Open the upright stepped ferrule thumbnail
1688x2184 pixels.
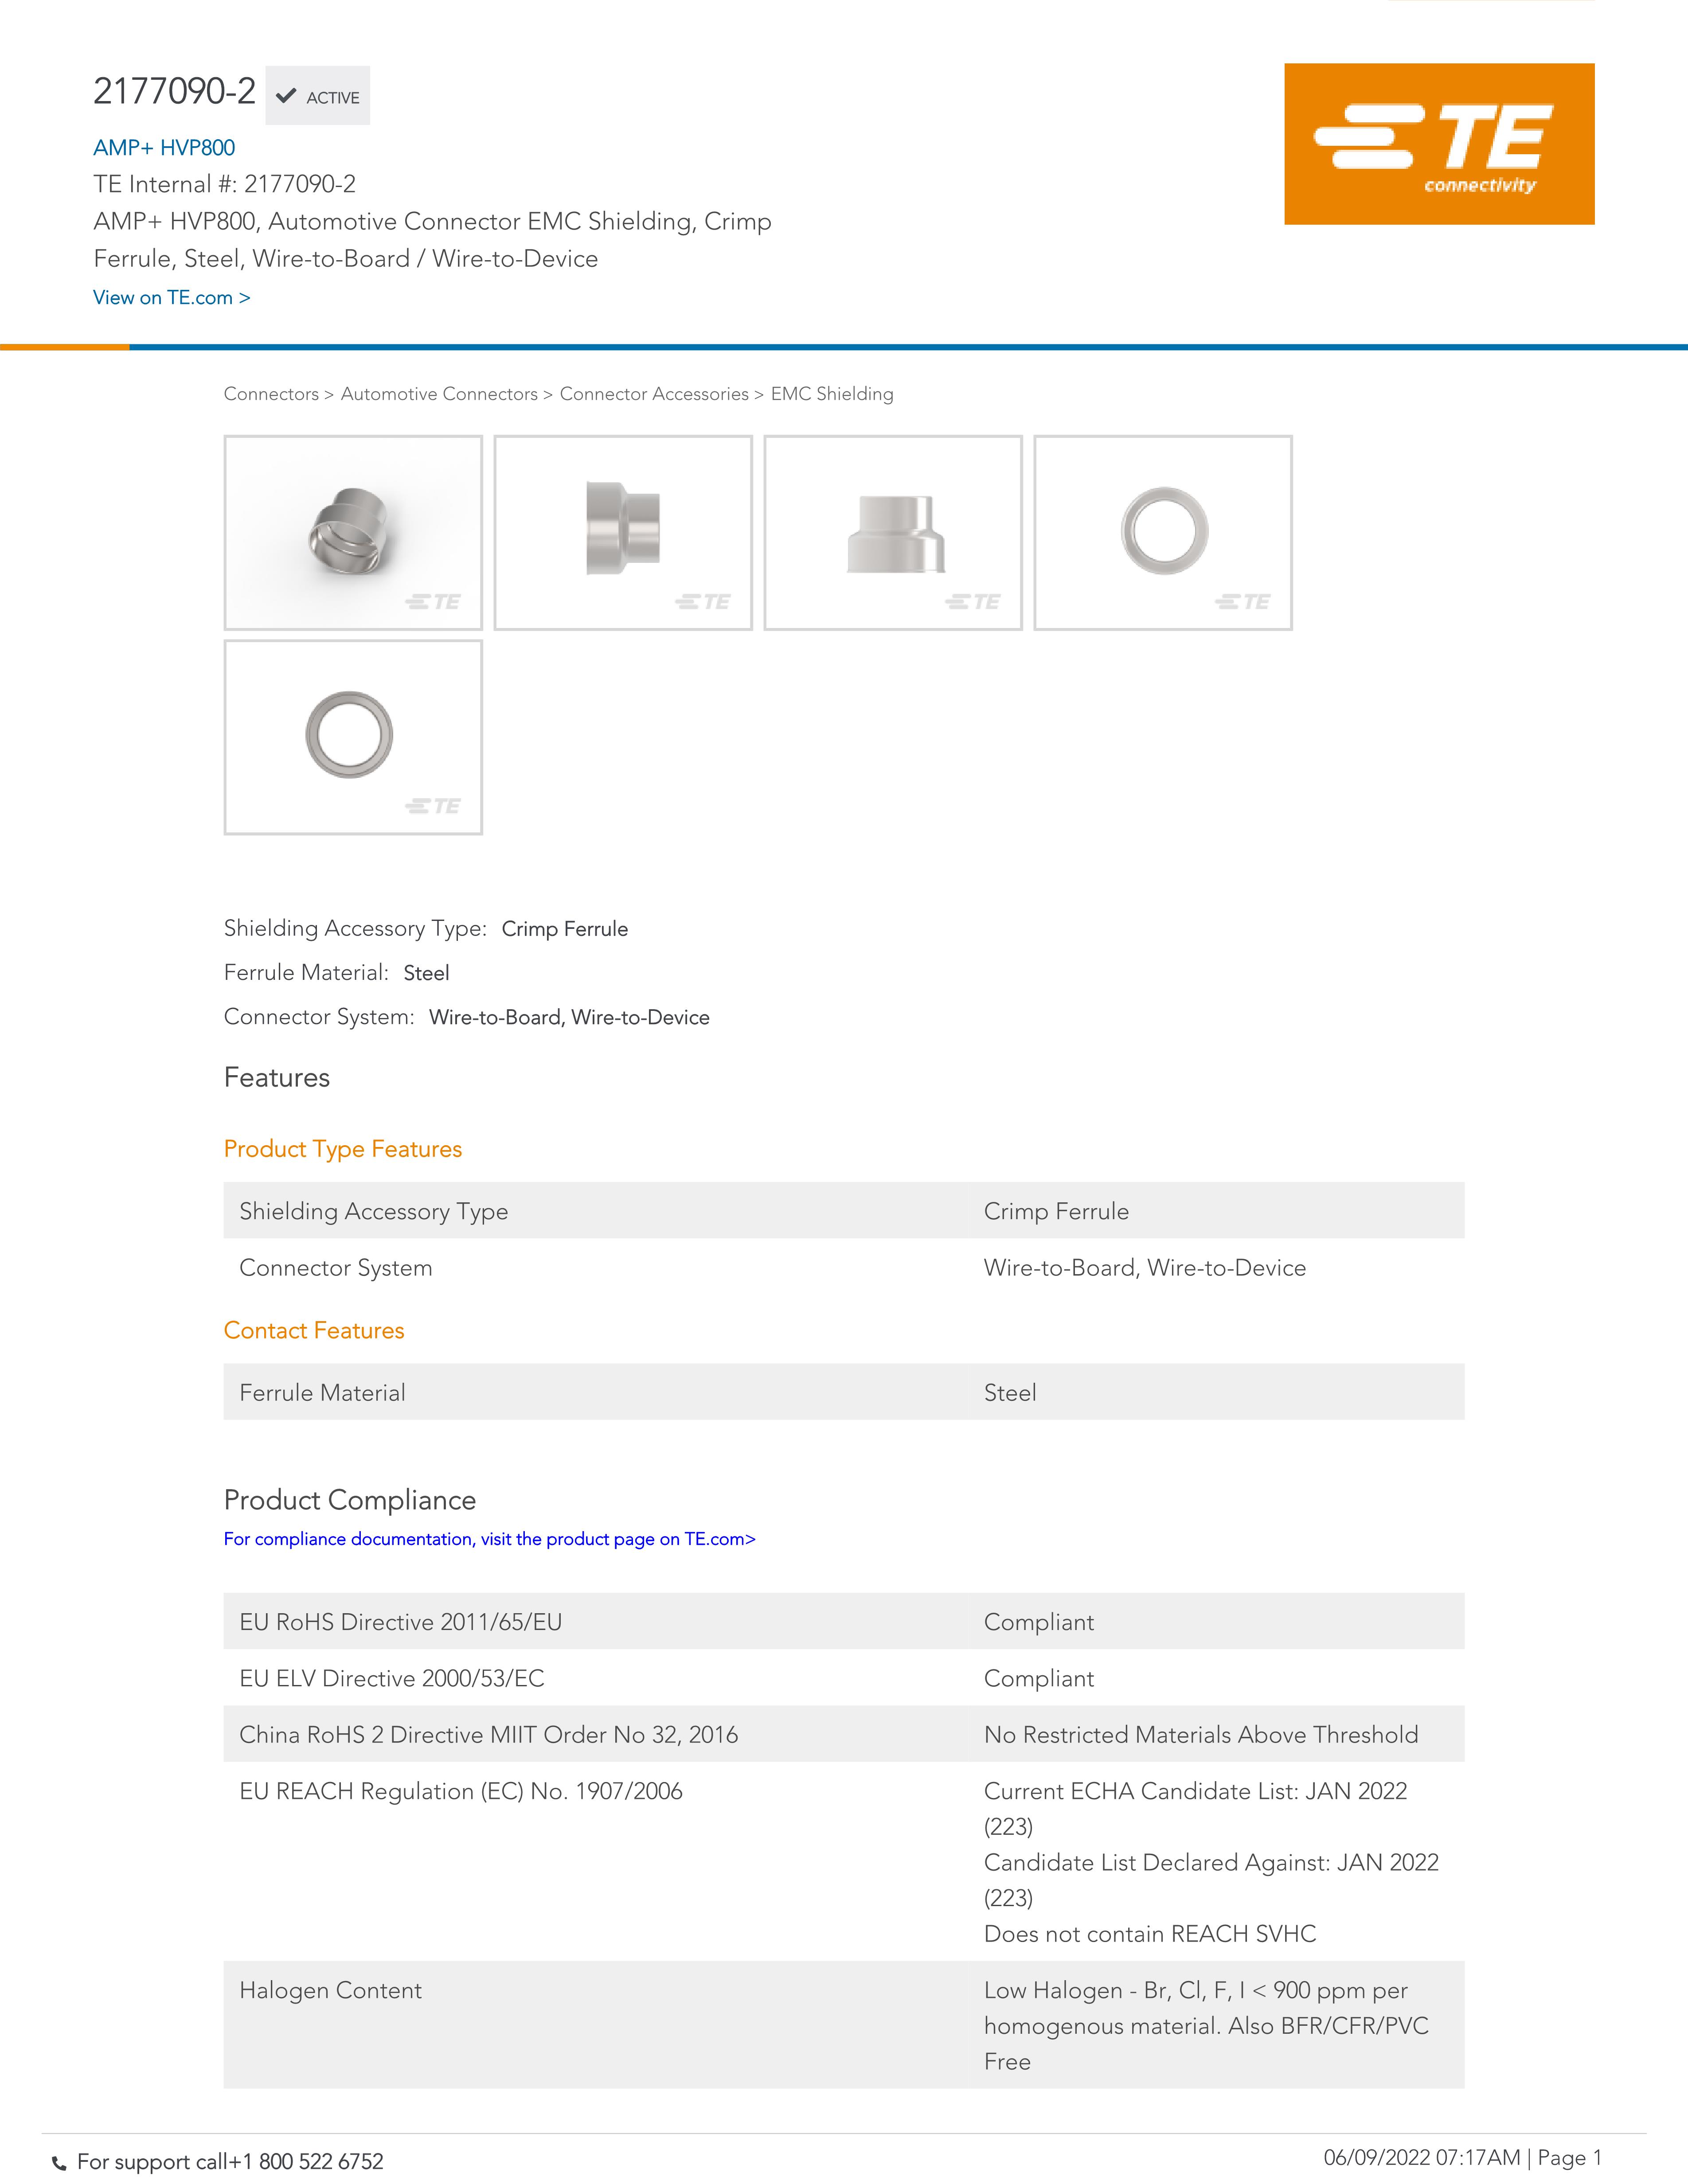pyautogui.click(x=893, y=532)
